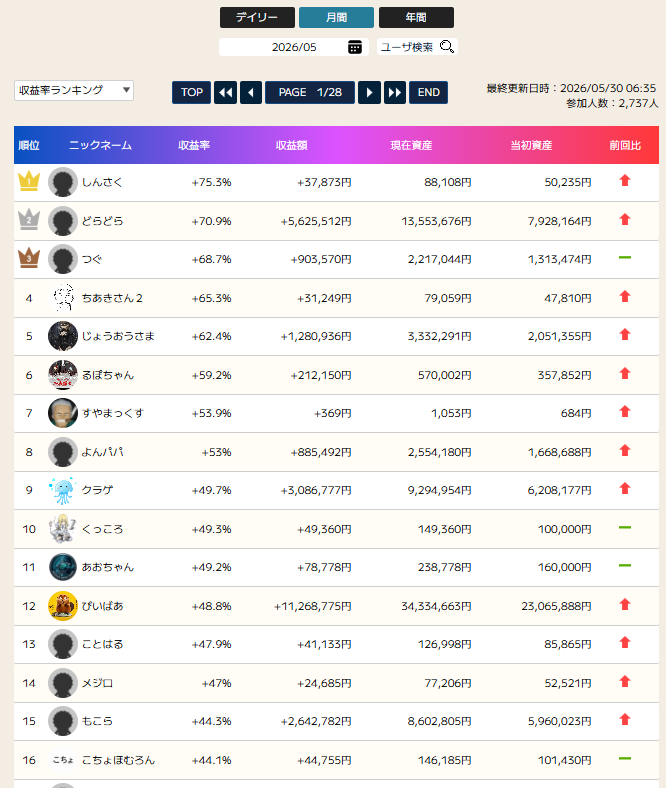This screenshot has width=666, height=788.
Task: Select nickname メジロ
Action: coord(98,683)
